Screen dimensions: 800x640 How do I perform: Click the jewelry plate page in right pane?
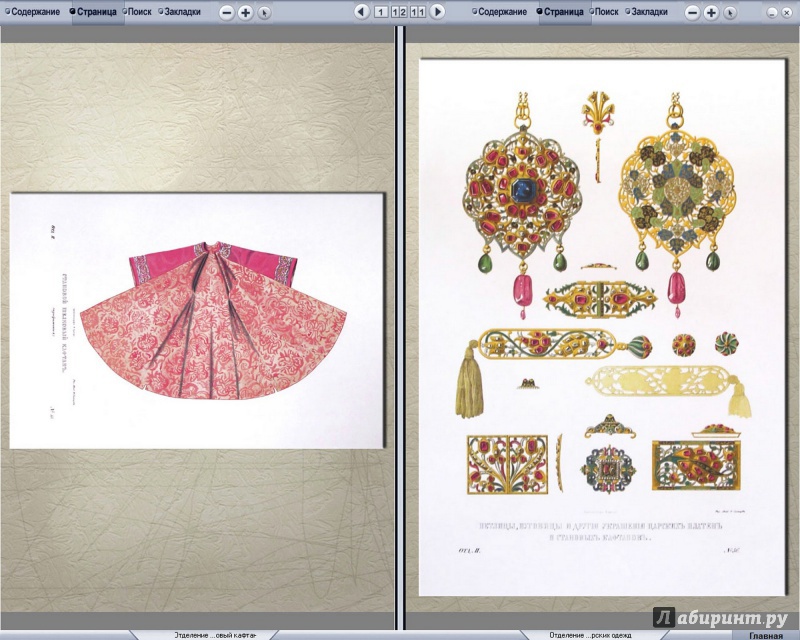pyautogui.click(x=602, y=327)
